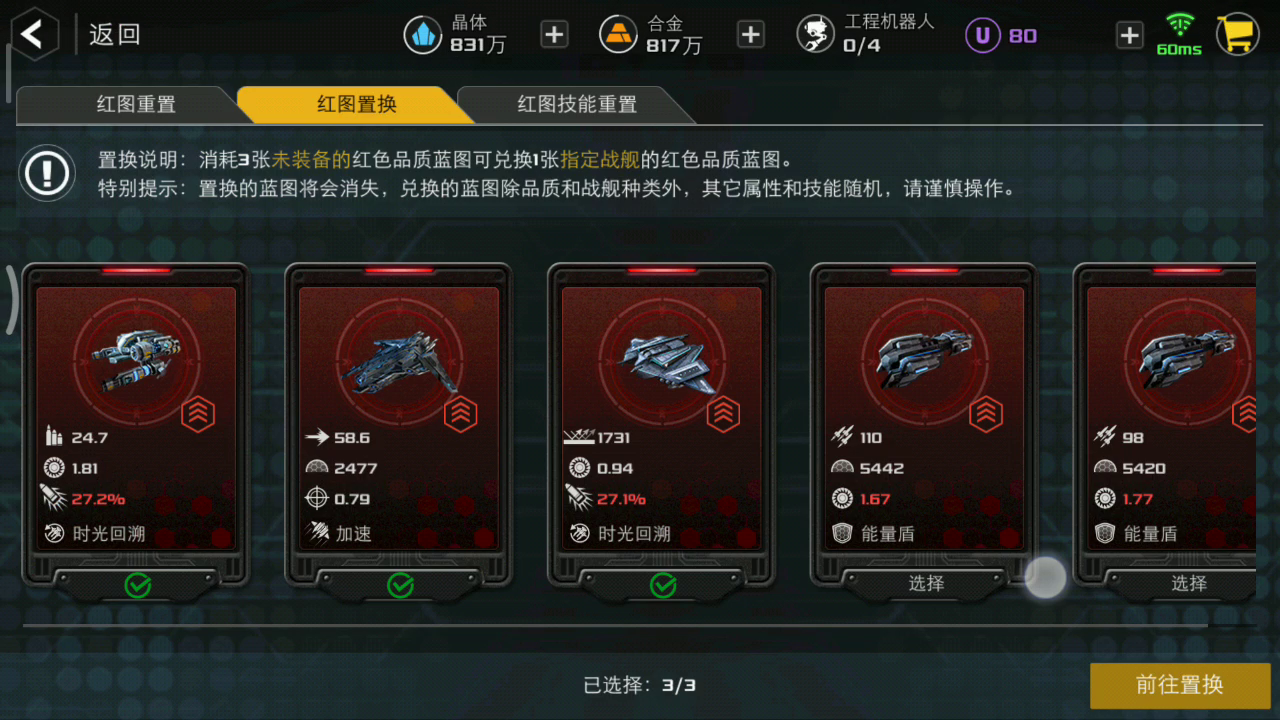Switch to the 红图重置 tab
The height and width of the screenshot is (720, 1280).
click(x=136, y=104)
